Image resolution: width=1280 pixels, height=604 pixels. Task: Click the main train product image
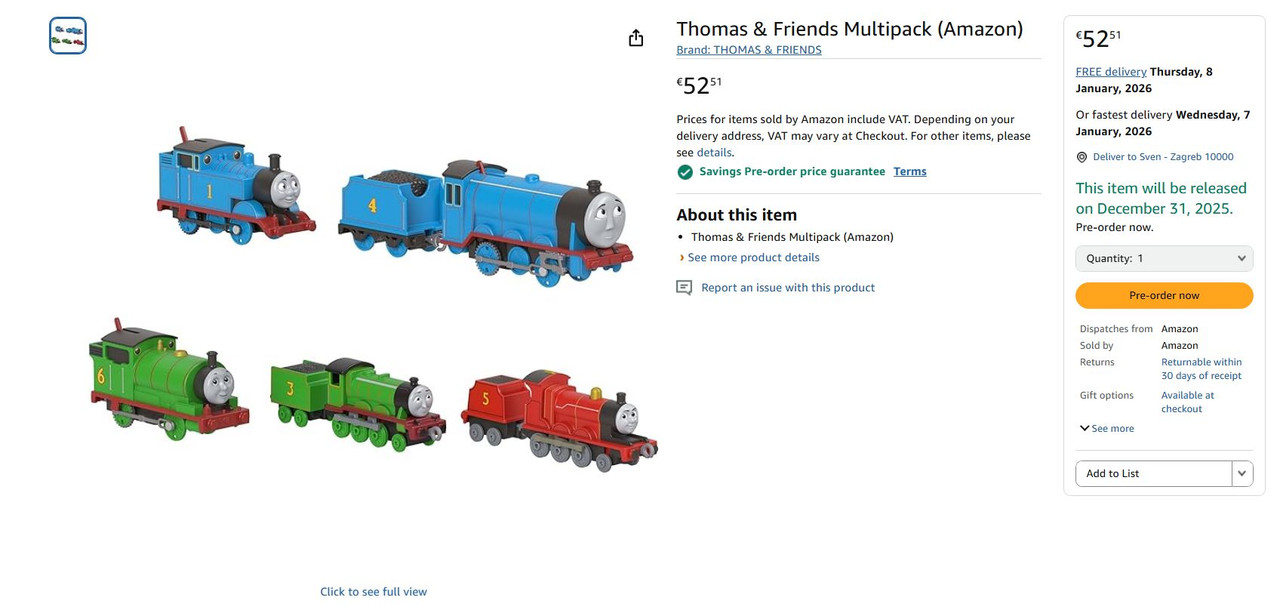[373, 298]
